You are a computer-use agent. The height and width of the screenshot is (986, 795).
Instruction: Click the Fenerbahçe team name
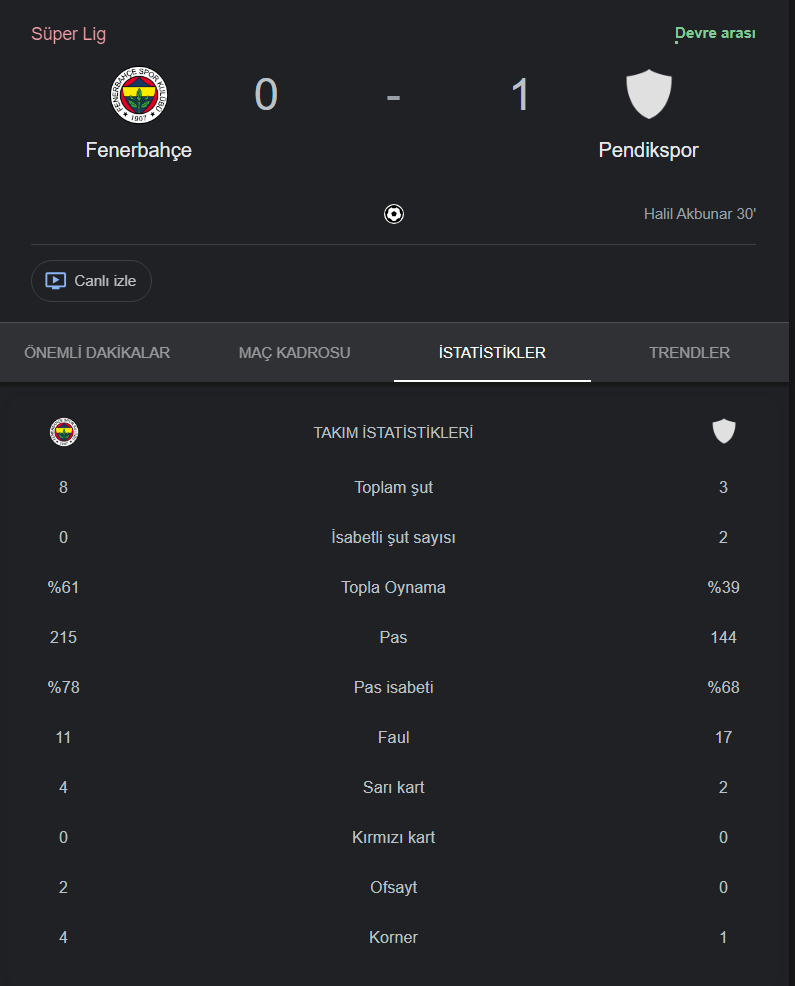(x=138, y=150)
